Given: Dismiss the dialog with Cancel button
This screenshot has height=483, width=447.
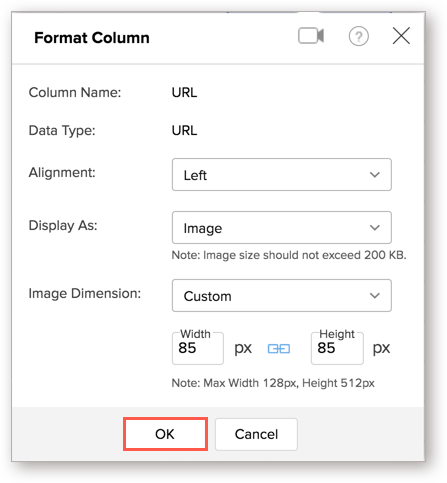Looking at the screenshot, I should click(256, 434).
